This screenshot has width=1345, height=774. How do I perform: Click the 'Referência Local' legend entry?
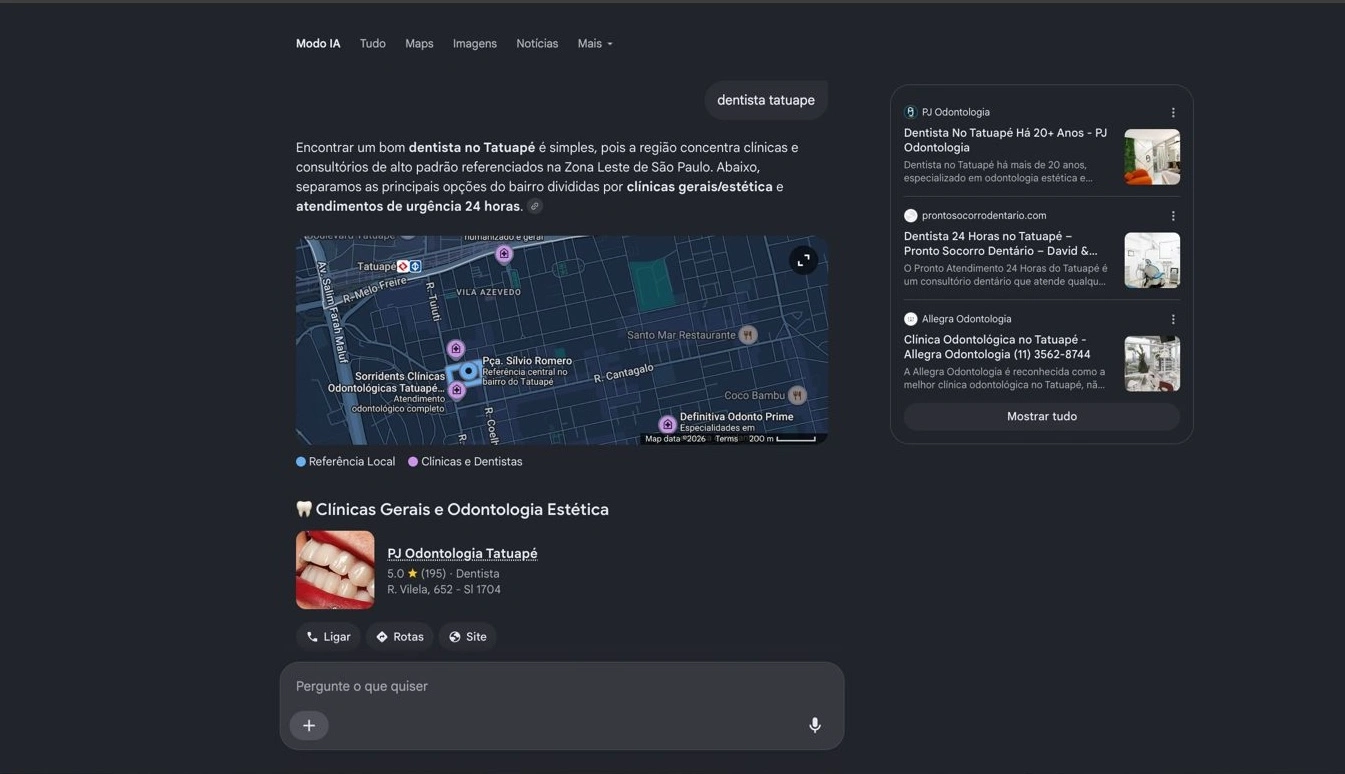(x=345, y=462)
